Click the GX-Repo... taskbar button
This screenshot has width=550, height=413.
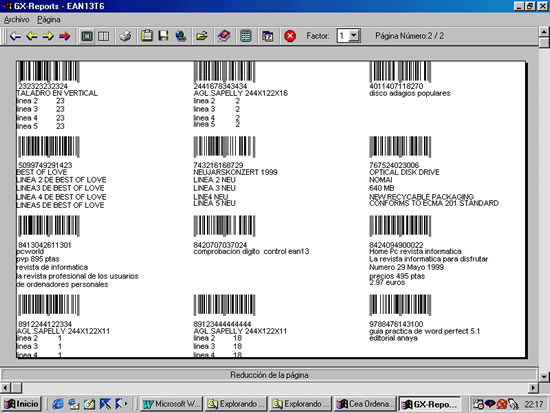tap(430, 404)
